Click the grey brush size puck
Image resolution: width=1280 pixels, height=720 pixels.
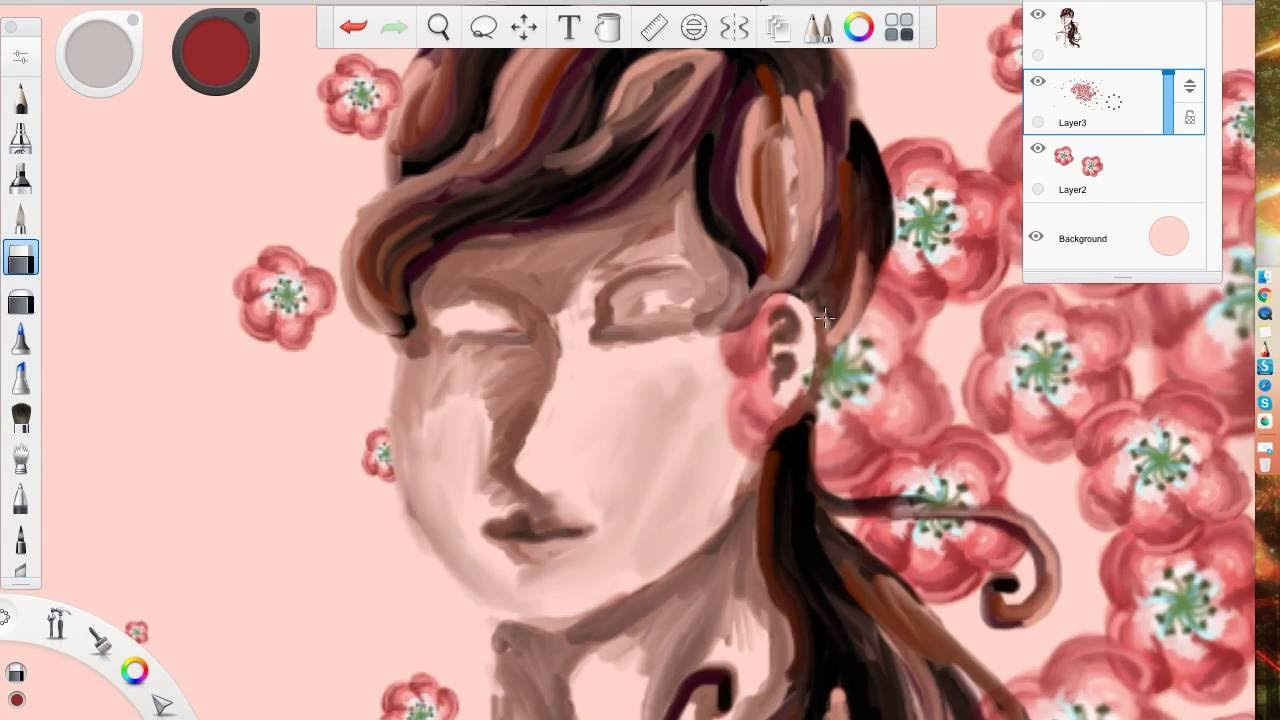click(99, 53)
